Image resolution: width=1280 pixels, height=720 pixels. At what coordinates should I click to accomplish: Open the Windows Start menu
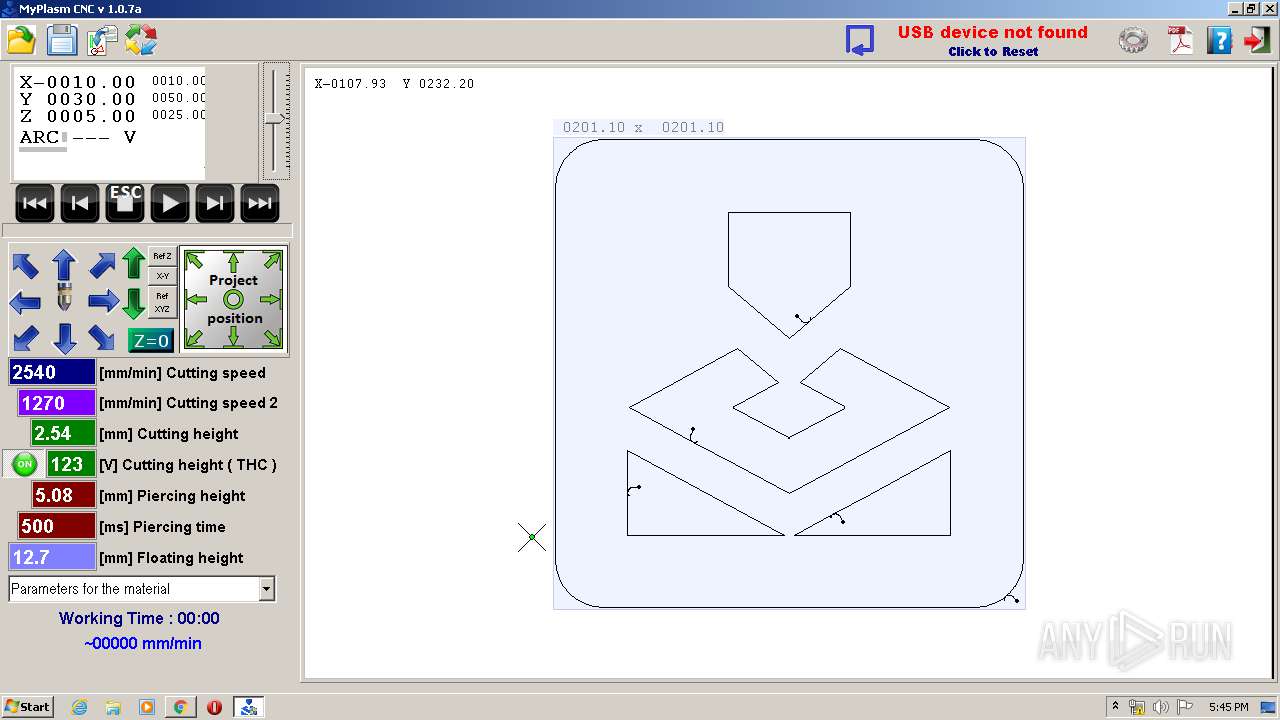point(27,706)
